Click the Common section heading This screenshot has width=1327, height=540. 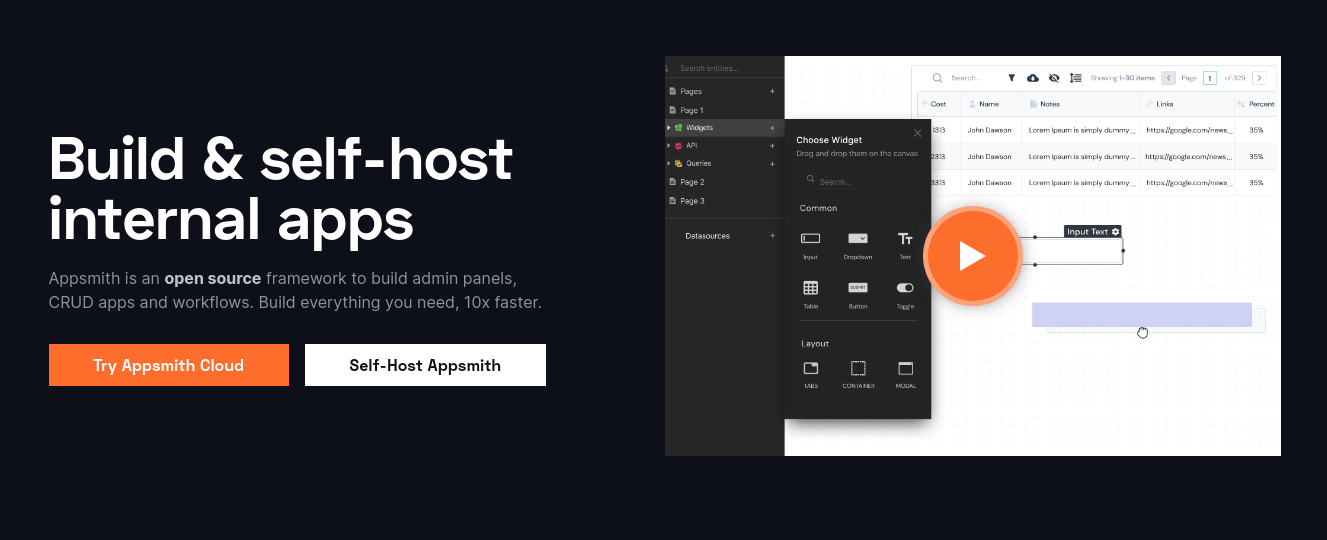(818, 208)
